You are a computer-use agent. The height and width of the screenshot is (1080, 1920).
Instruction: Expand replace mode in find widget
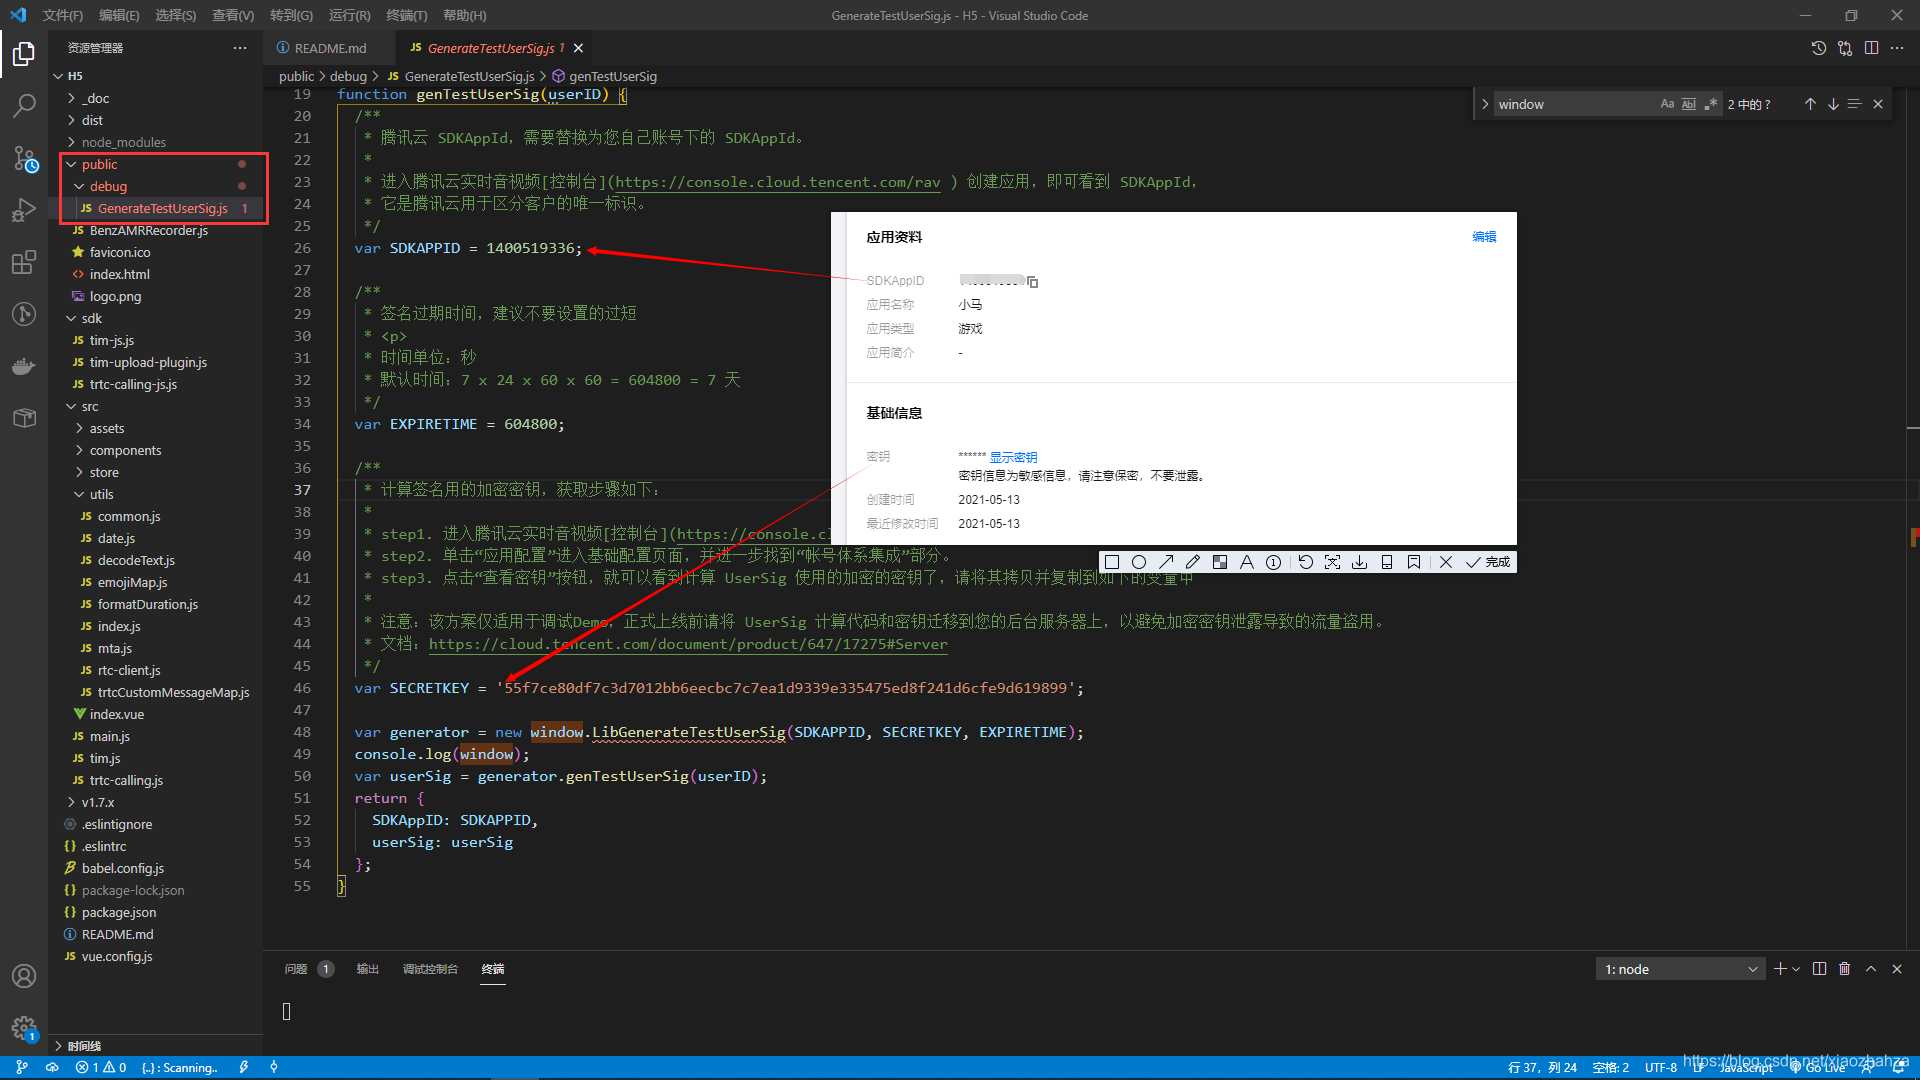1485,104
